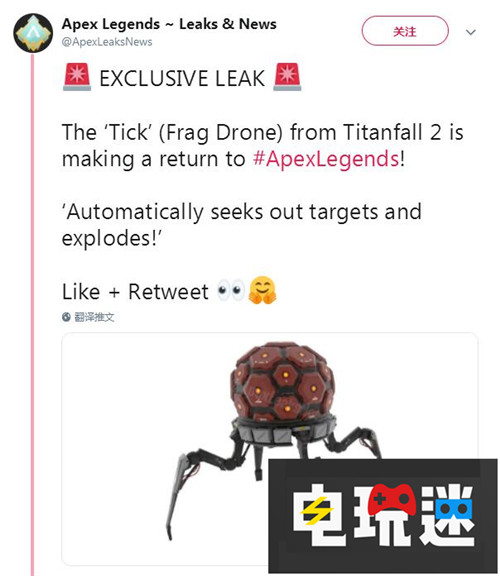This screenshot has height=576, width=500.
Task: Click the 电玩迷 watermark logo
Action: pos(383,515)
